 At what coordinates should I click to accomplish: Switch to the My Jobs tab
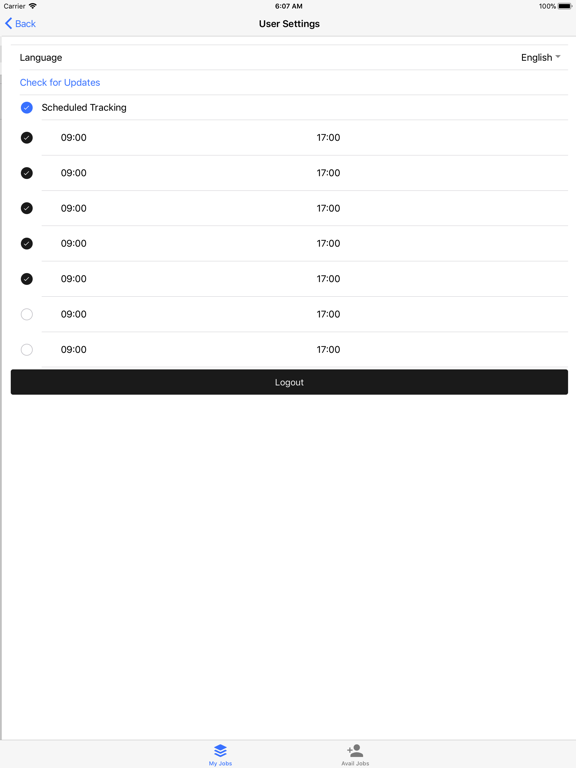pos(220,754)
